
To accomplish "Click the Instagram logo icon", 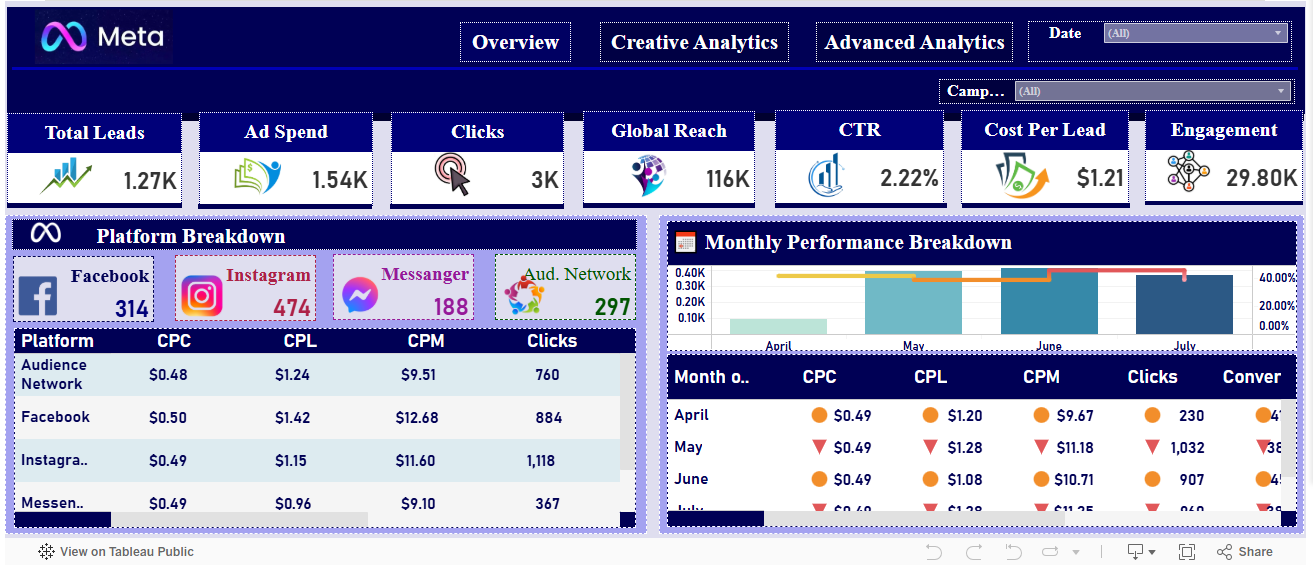I will pos(201,296).
